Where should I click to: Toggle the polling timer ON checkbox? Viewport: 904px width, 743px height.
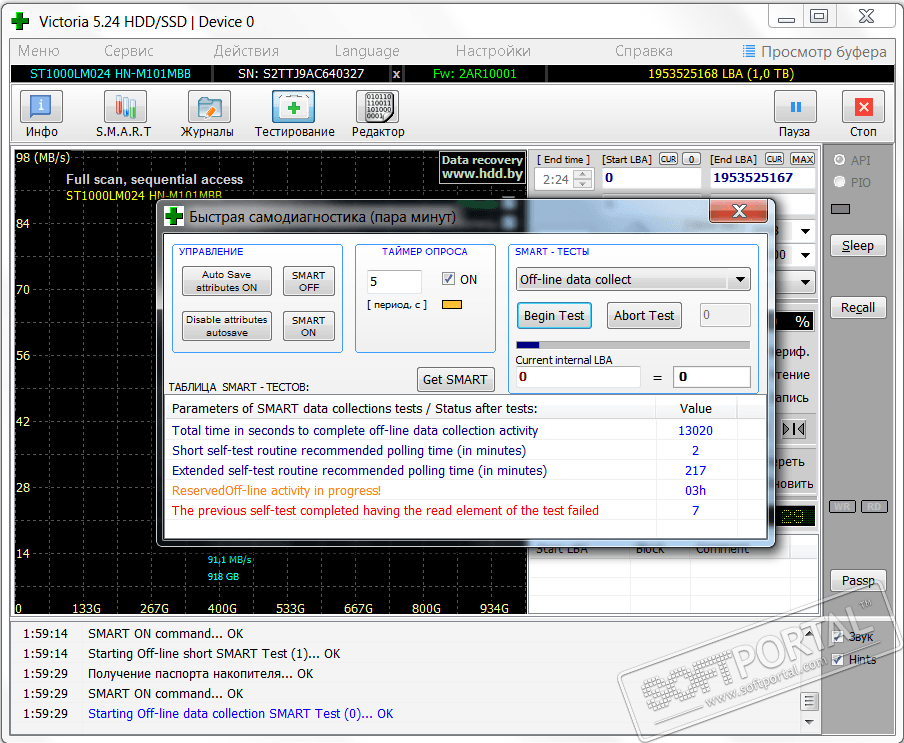point(448,279)
